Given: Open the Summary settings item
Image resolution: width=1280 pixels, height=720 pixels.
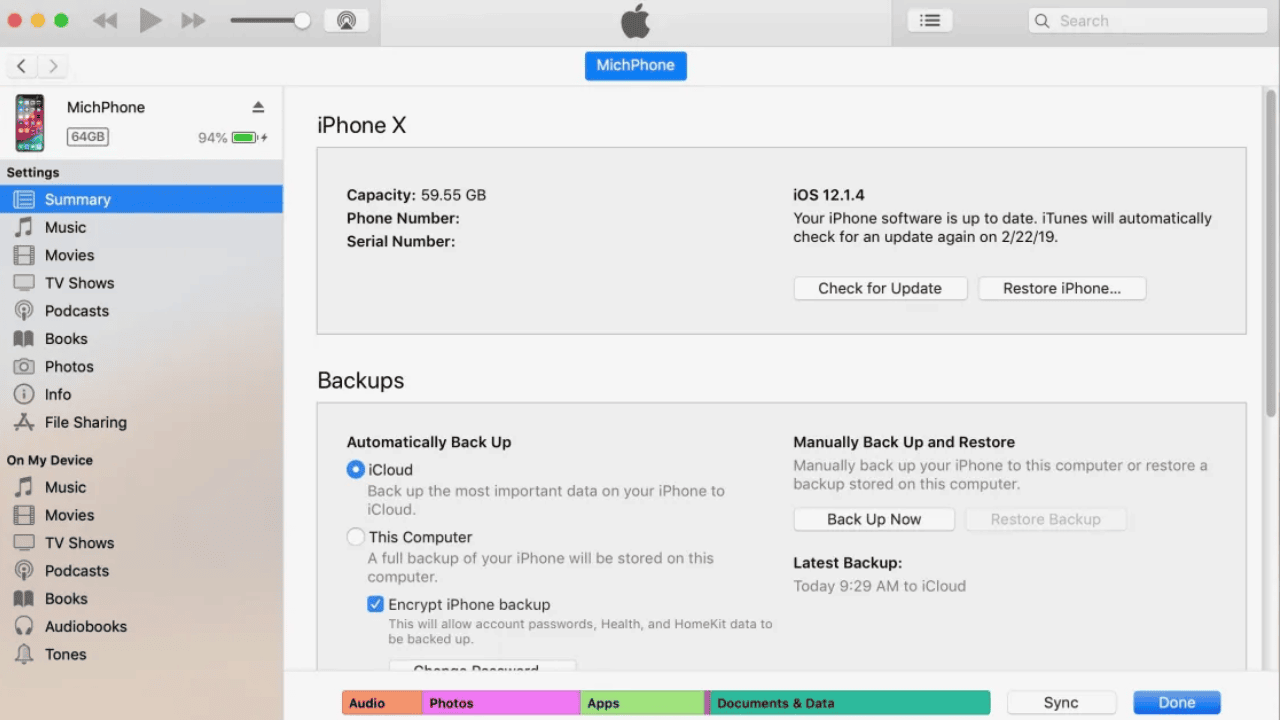Looking at the screenshot, I should click(x=141, y=199).
